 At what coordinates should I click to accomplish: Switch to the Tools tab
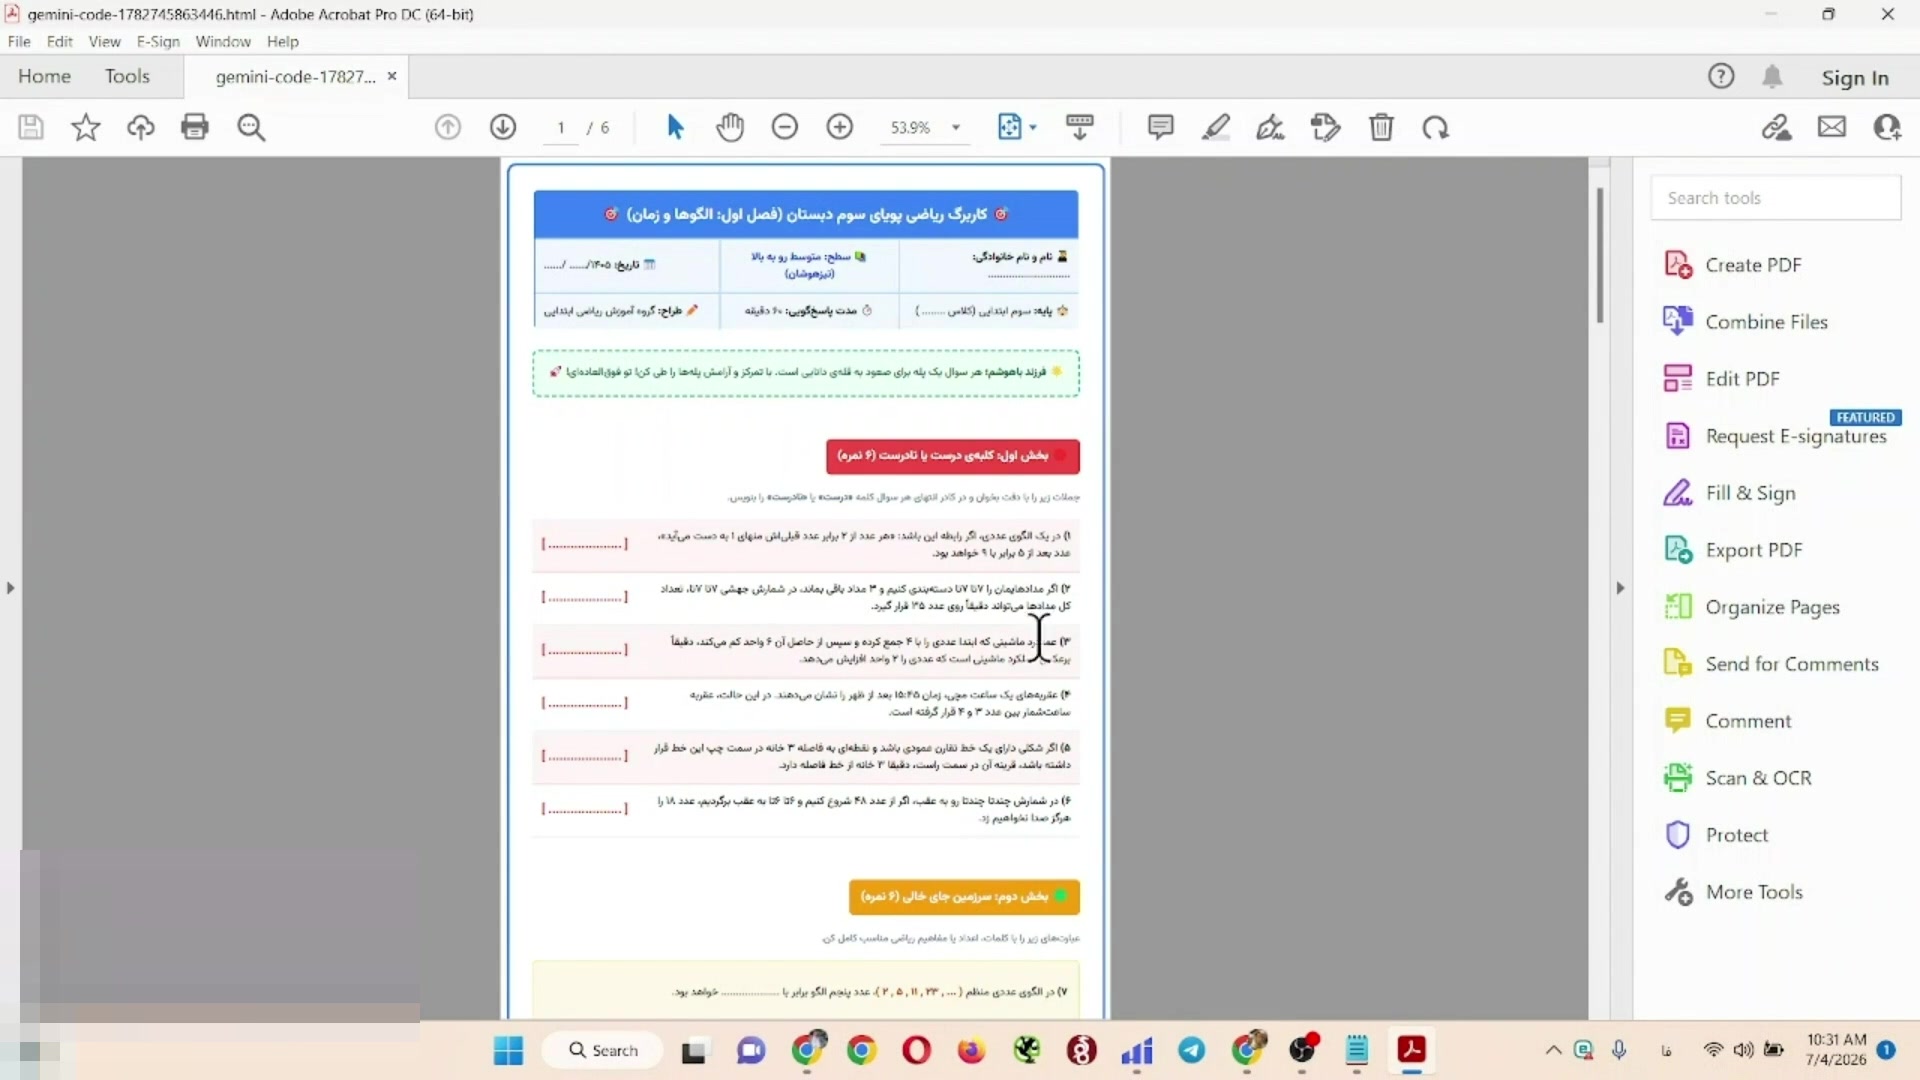click(x=127, y=76)
